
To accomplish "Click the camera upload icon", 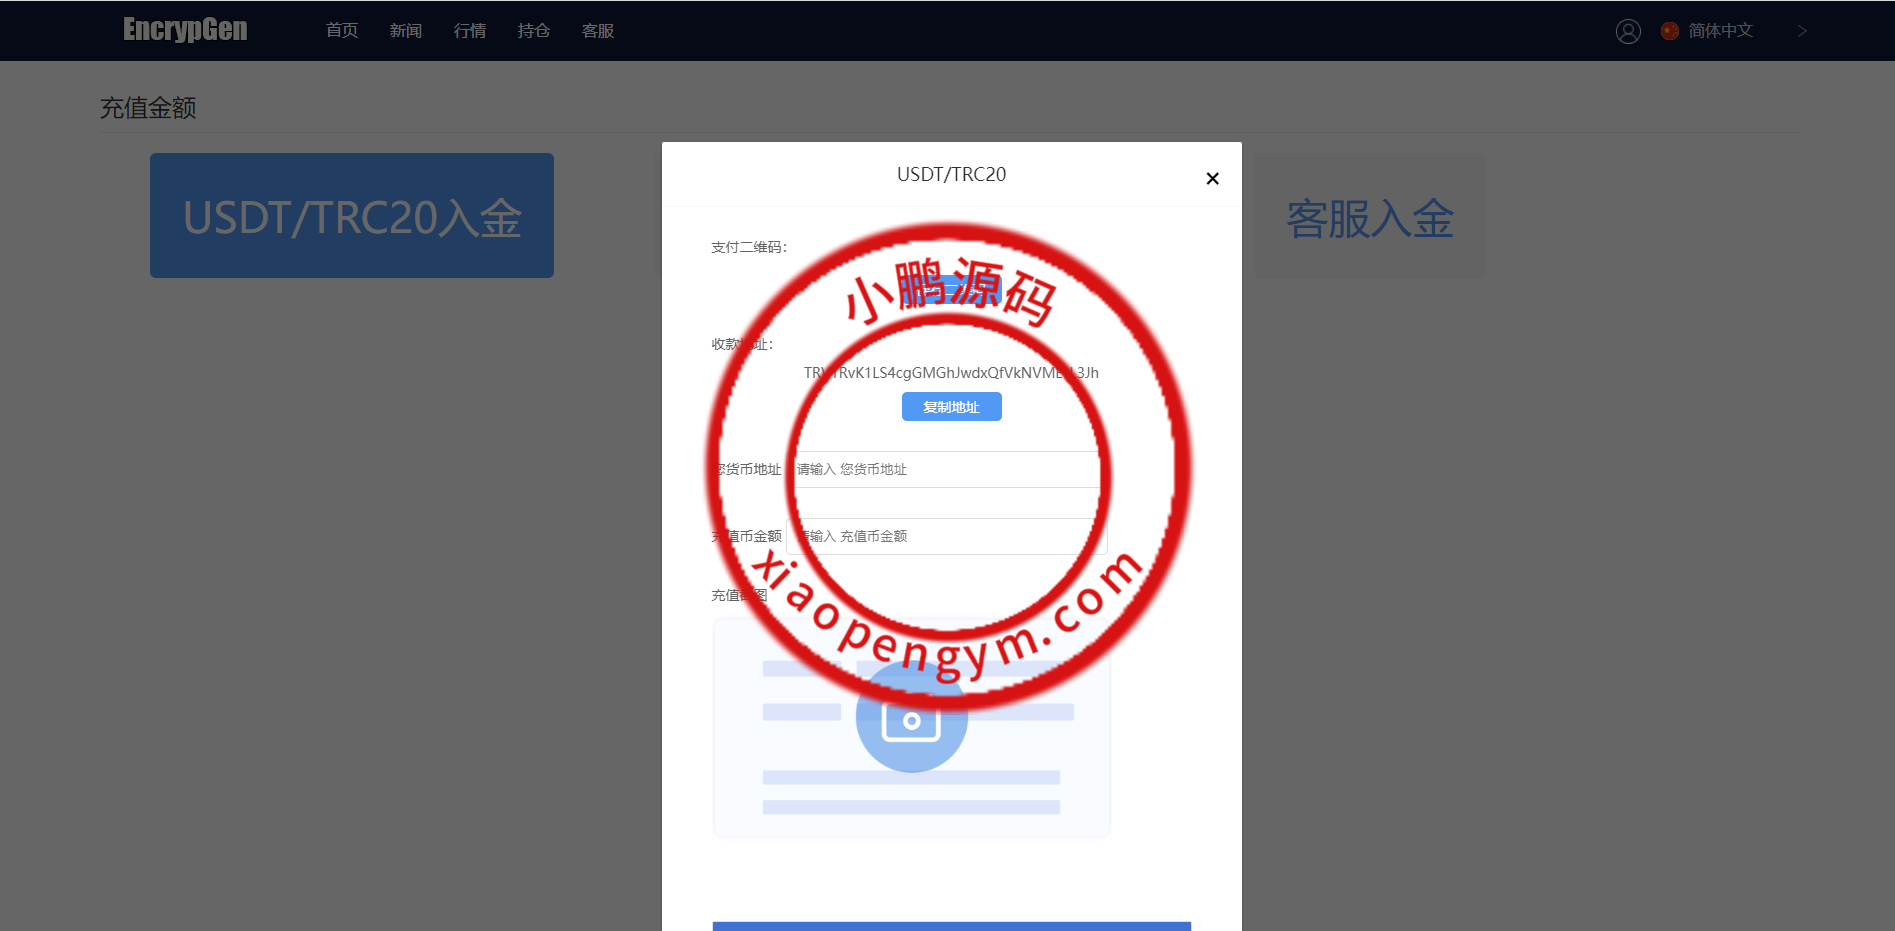I will coord(911,718).
